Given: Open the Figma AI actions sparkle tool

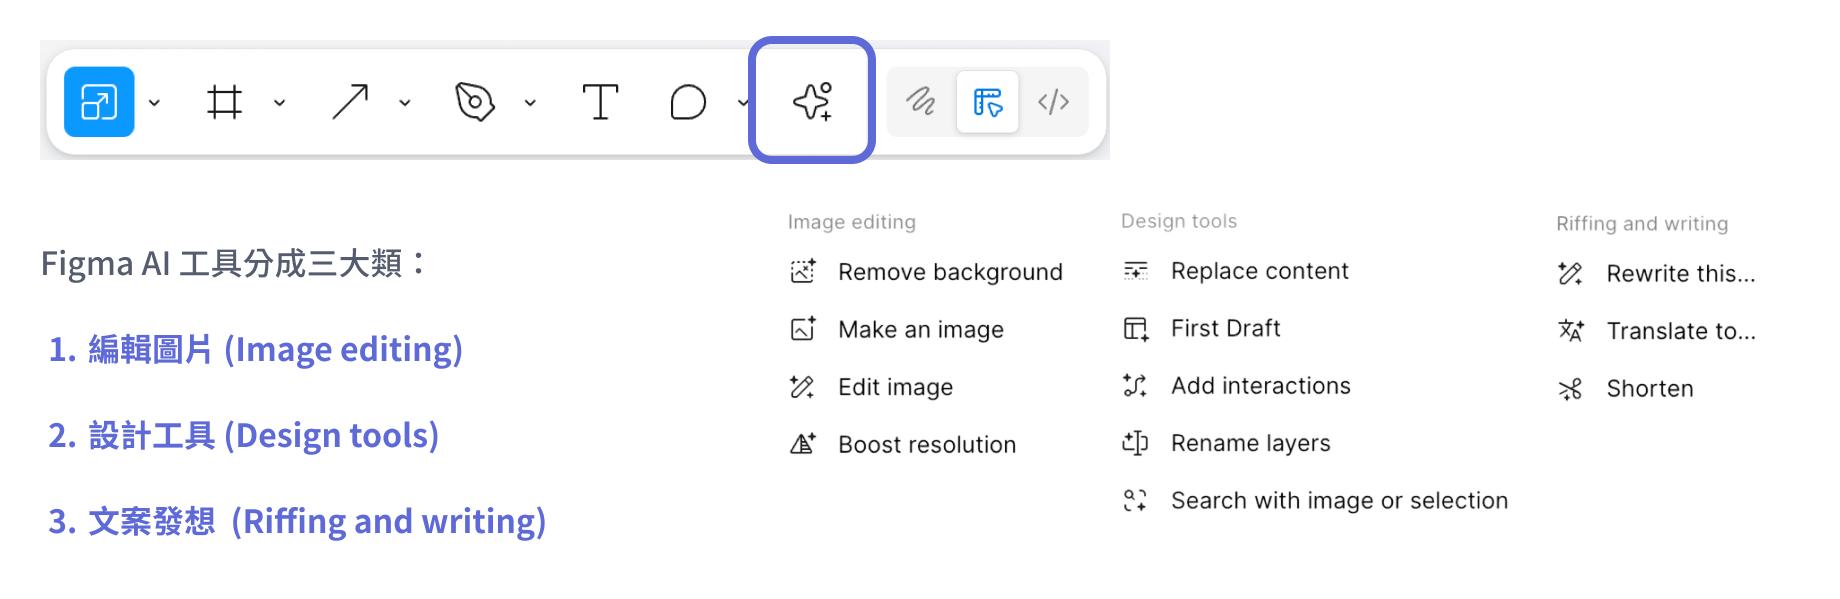Looking at the screenshot, I should [x=812, y=102].
